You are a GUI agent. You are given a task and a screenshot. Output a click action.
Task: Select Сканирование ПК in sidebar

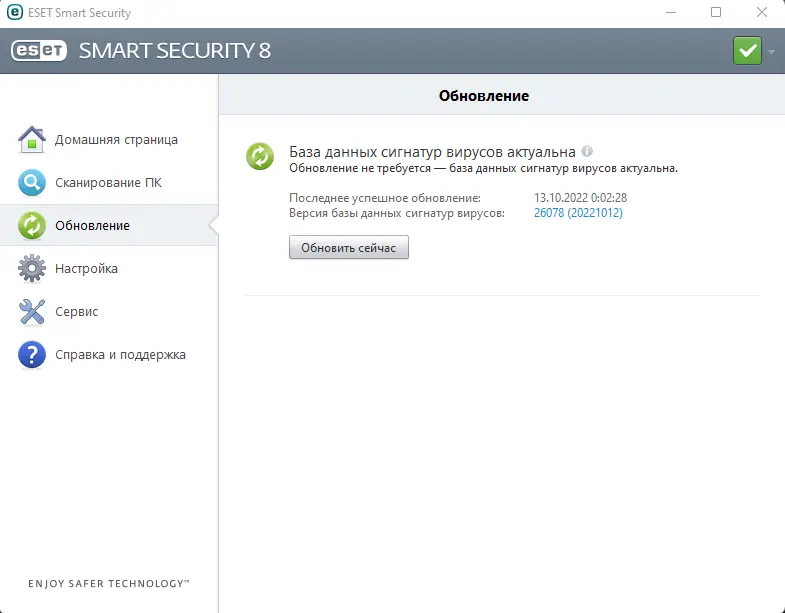pos(108,183)
